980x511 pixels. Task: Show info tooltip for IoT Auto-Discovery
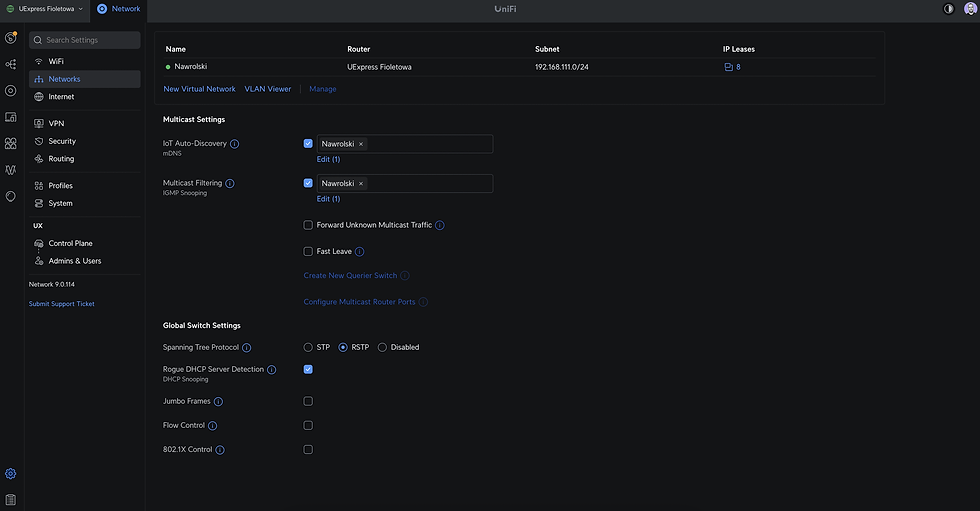(235, 144)
